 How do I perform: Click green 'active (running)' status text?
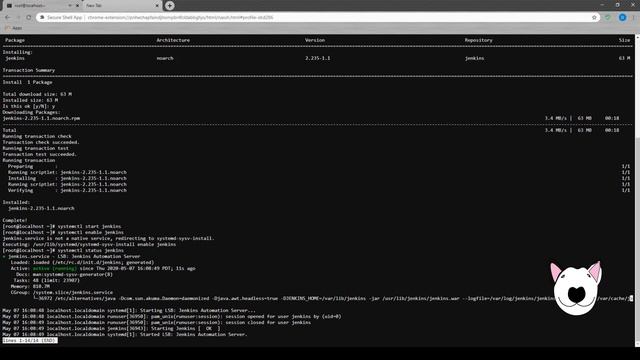[x=55, y=268]
